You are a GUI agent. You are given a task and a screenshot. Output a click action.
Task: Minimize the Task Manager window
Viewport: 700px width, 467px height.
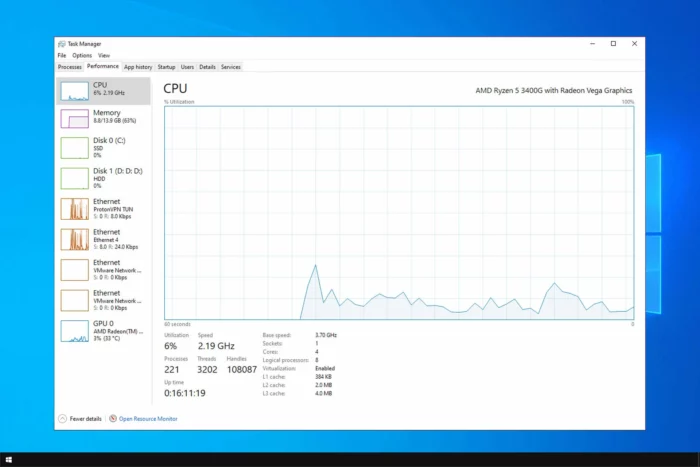coord(592,44)
